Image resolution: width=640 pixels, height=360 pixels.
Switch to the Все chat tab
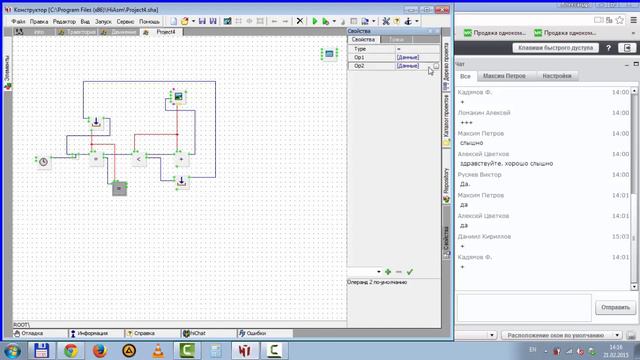point(465,76)
